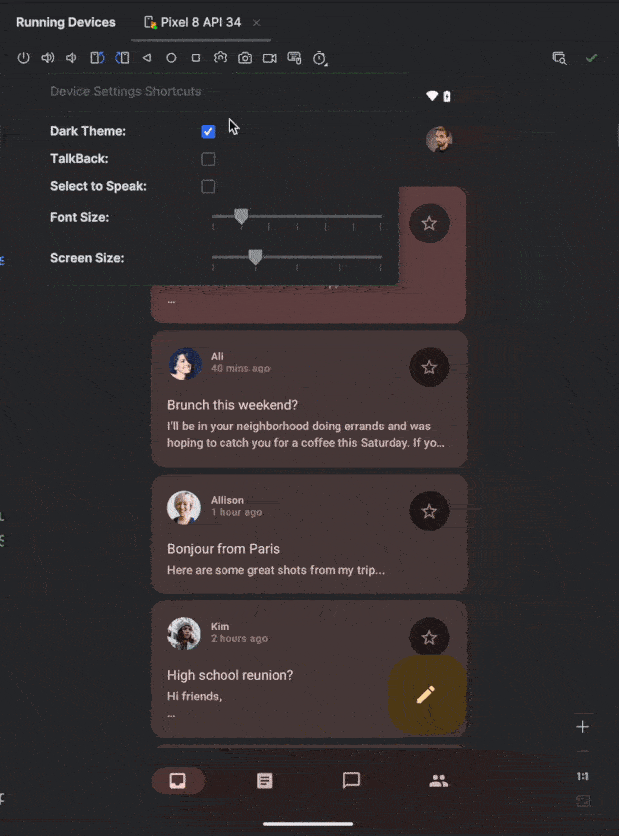Open the chat bubble tab in the bottom navigation
Image resolution: width=619 pixels, height=836 pixels.
point(351,781)
